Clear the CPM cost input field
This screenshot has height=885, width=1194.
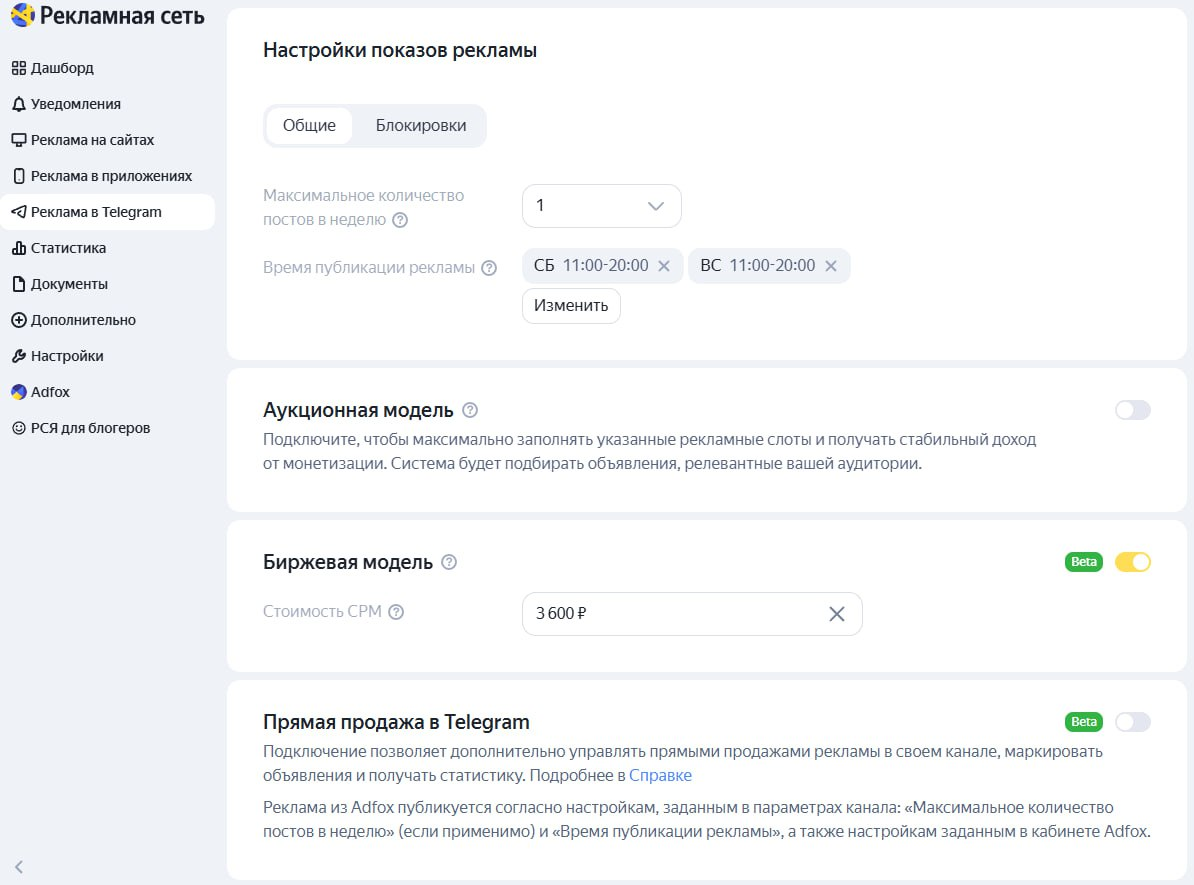click(837, 614)
